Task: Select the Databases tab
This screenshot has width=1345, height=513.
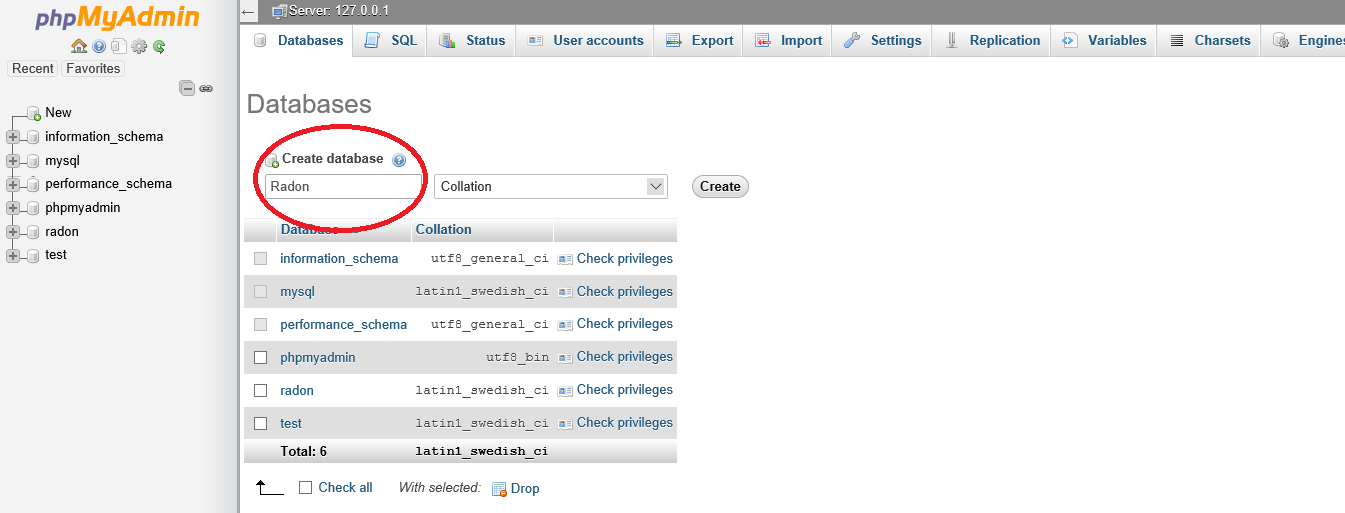Action: click(x=298, y=41)
